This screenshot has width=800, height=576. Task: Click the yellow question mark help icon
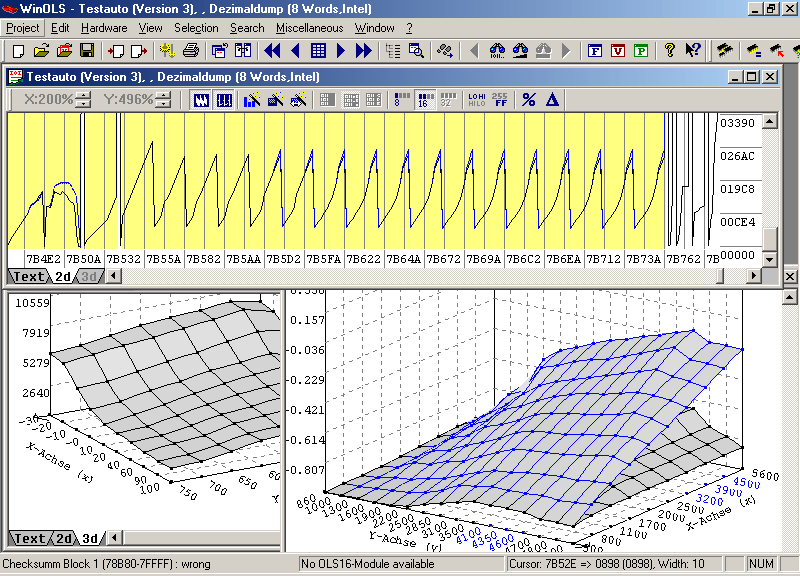pyautogui.click(x=669, y=50)
